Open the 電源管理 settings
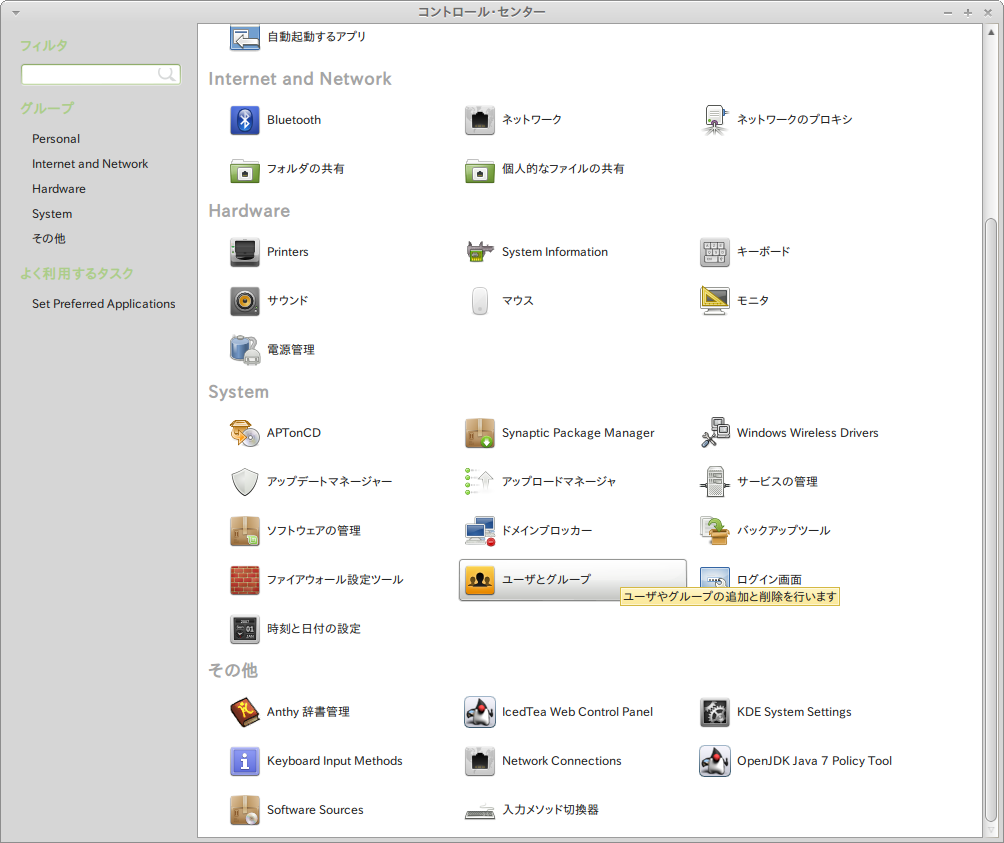The height and width of the screenshot is (843, 1004). [x=244, y=349]
